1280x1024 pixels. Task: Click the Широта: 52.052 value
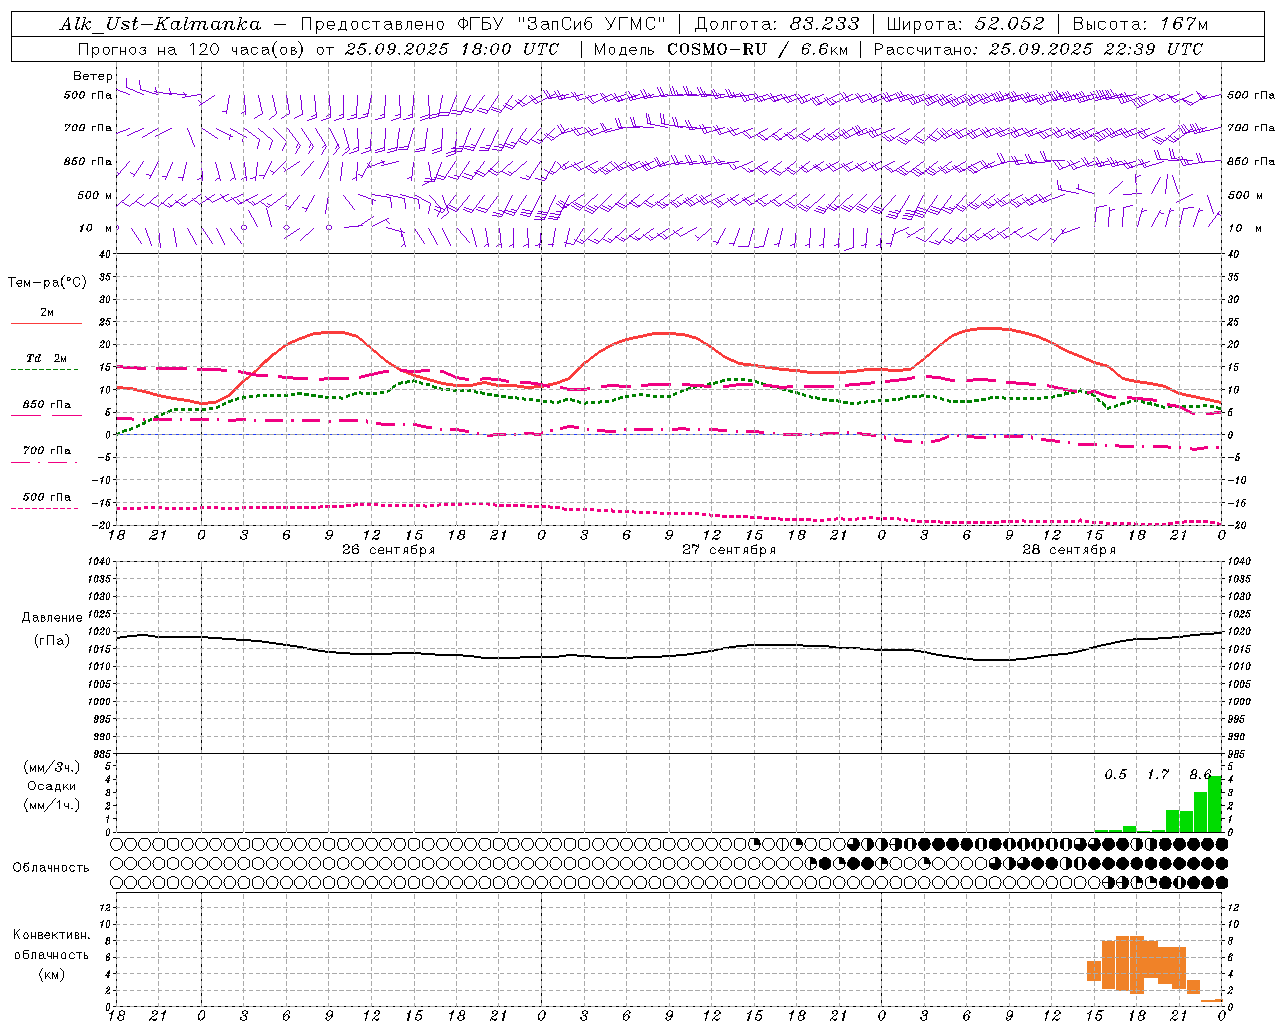click(x=966, y=24)
